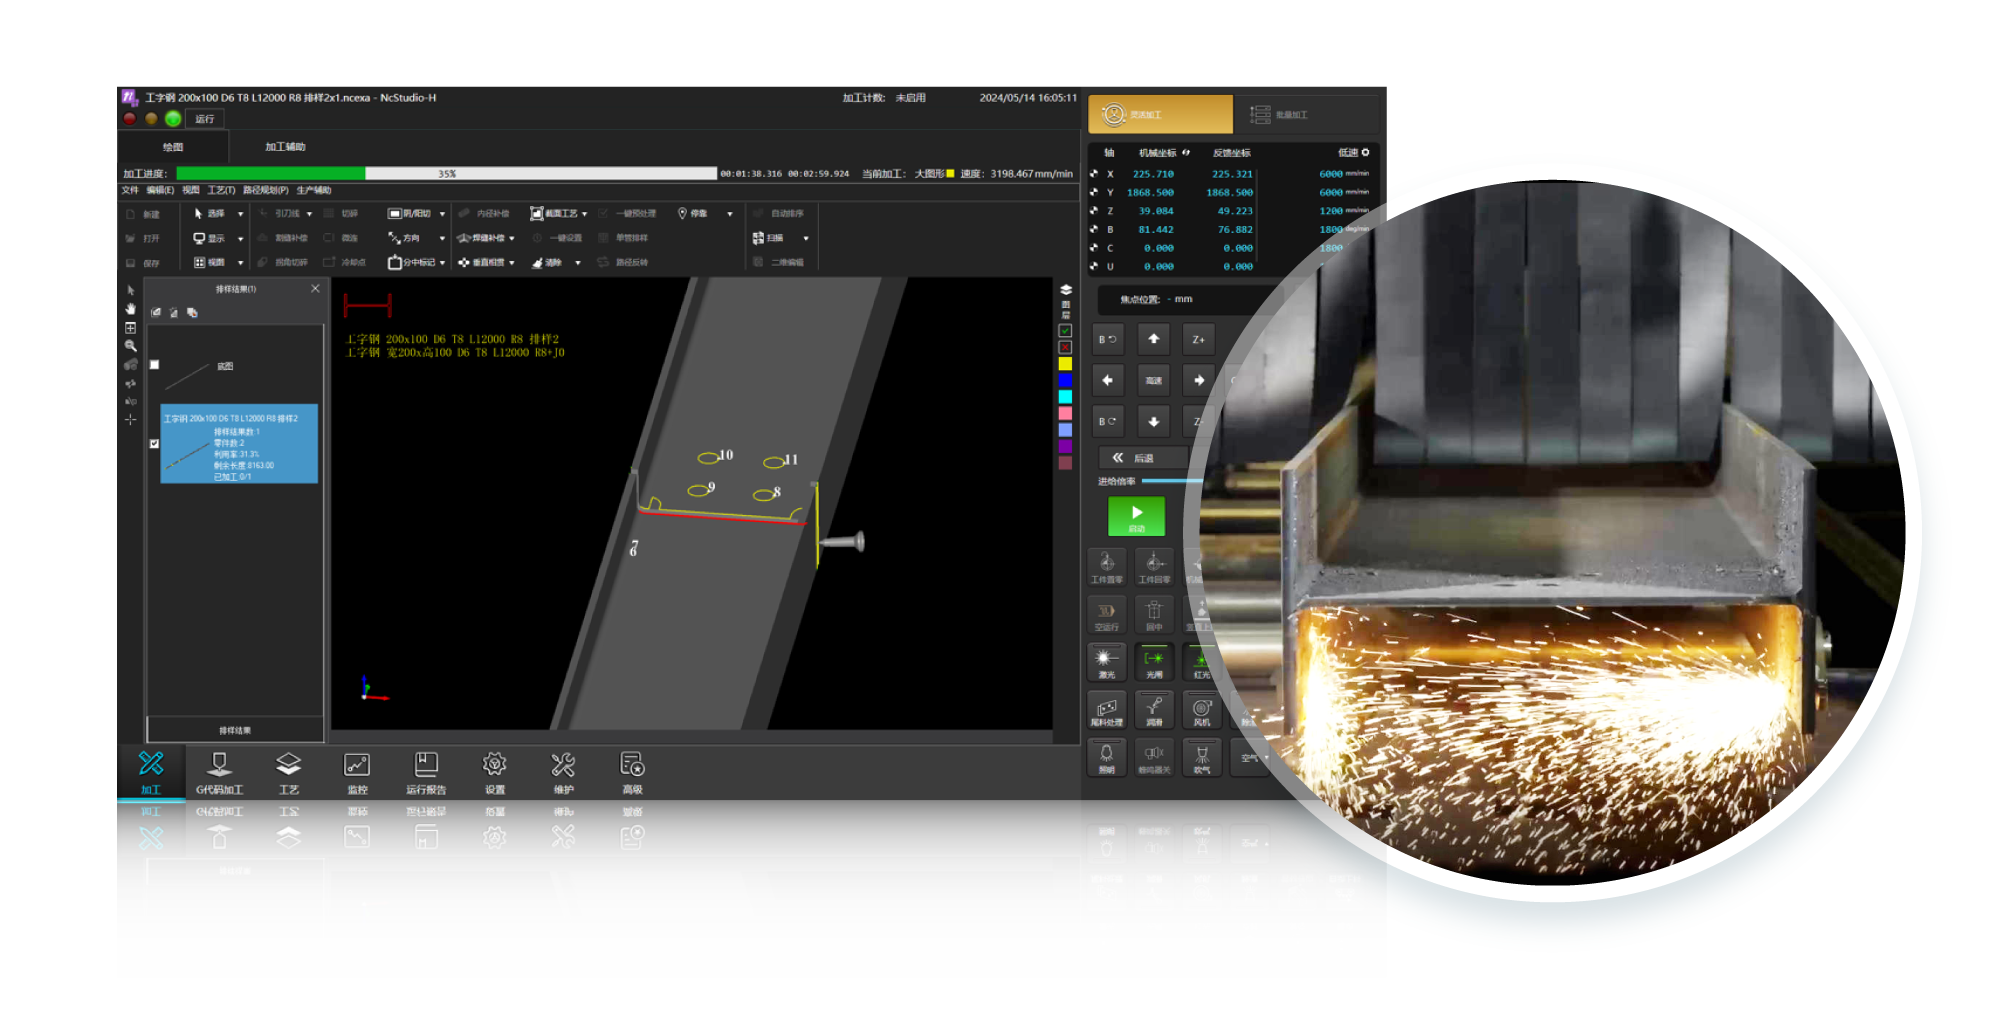2000x1028 pixels.
Task: Open the 工艺(T) menu
Action: click(x=221, y=190)
